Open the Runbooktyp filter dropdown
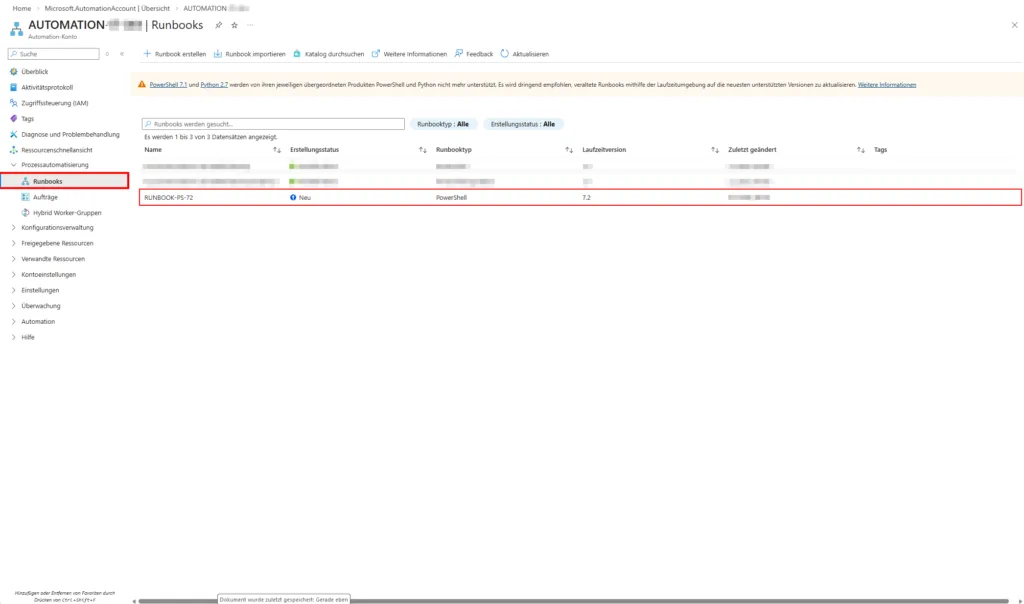This screenshot has height=604, width=1024. pyautogui.click(x=442, y=124)
